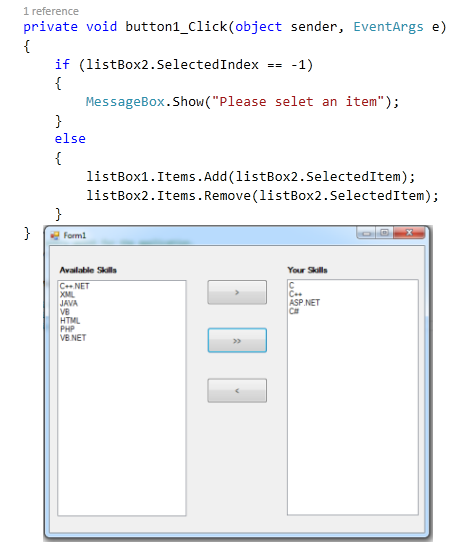
Task: Select C++ in Your Skills list
Action: coord(295,294)
